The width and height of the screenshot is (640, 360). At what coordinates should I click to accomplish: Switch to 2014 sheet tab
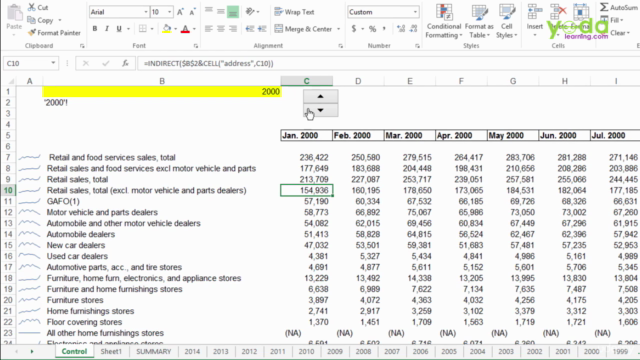(x=192, y=351)
